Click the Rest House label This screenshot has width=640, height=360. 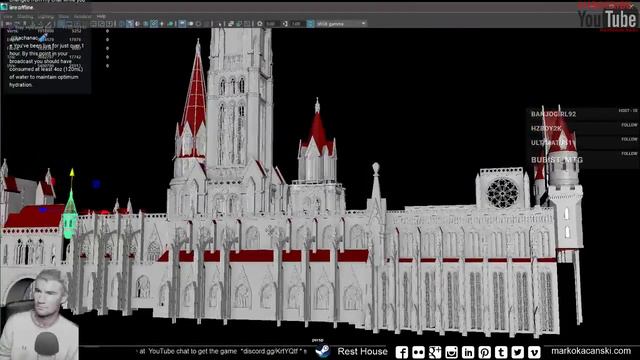[x=362, y=351]
